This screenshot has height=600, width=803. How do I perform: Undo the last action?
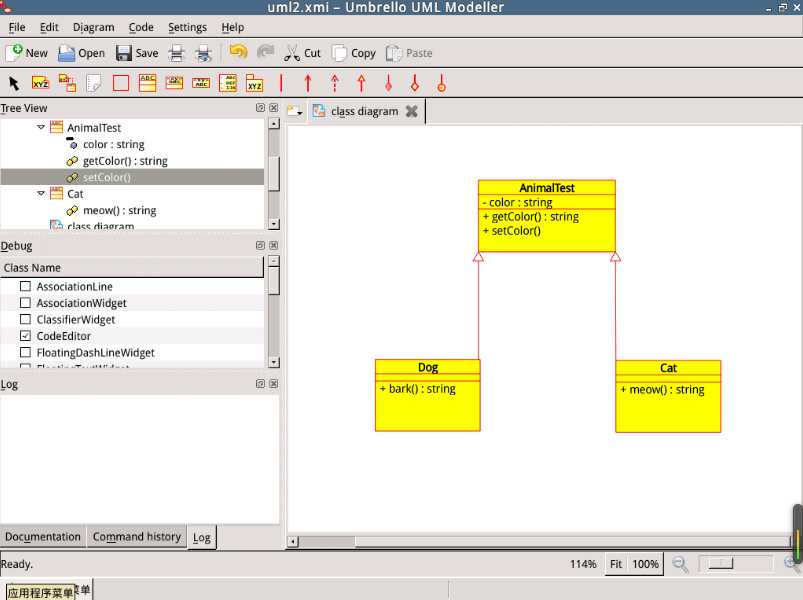pos(238,52)
